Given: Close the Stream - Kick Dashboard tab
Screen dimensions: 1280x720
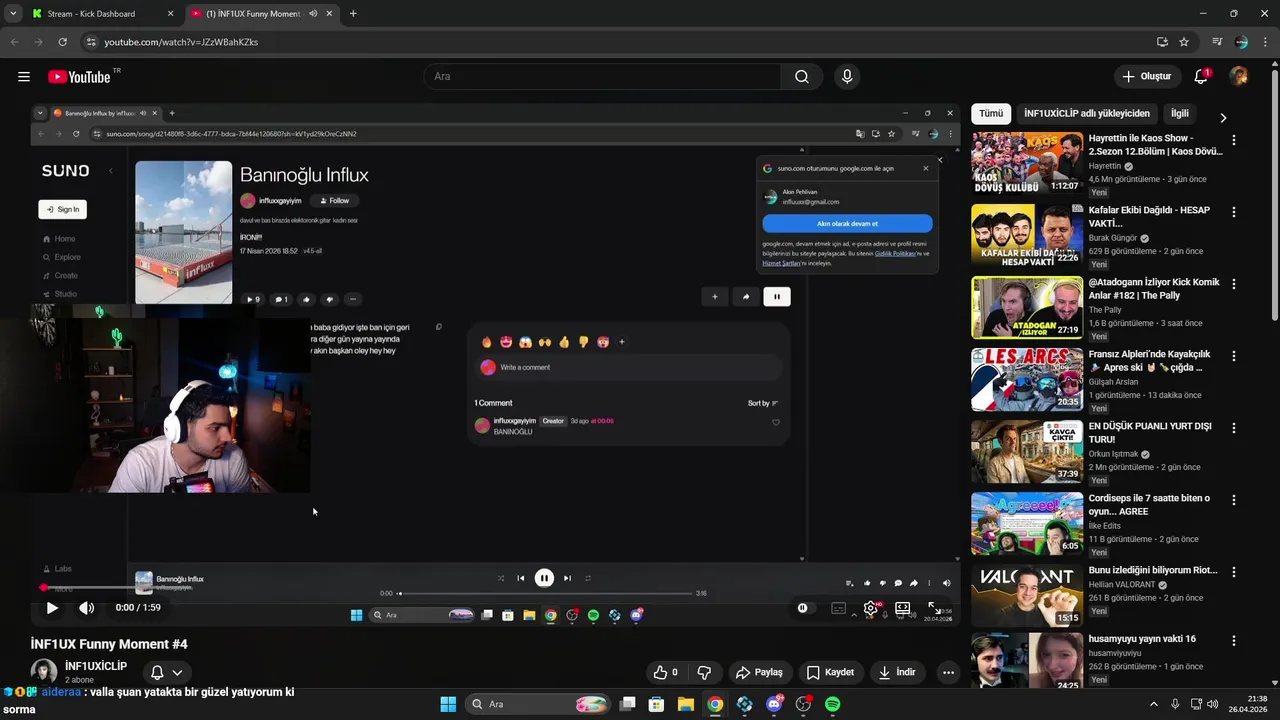Looking at the screenshot, I should [170, 14].
